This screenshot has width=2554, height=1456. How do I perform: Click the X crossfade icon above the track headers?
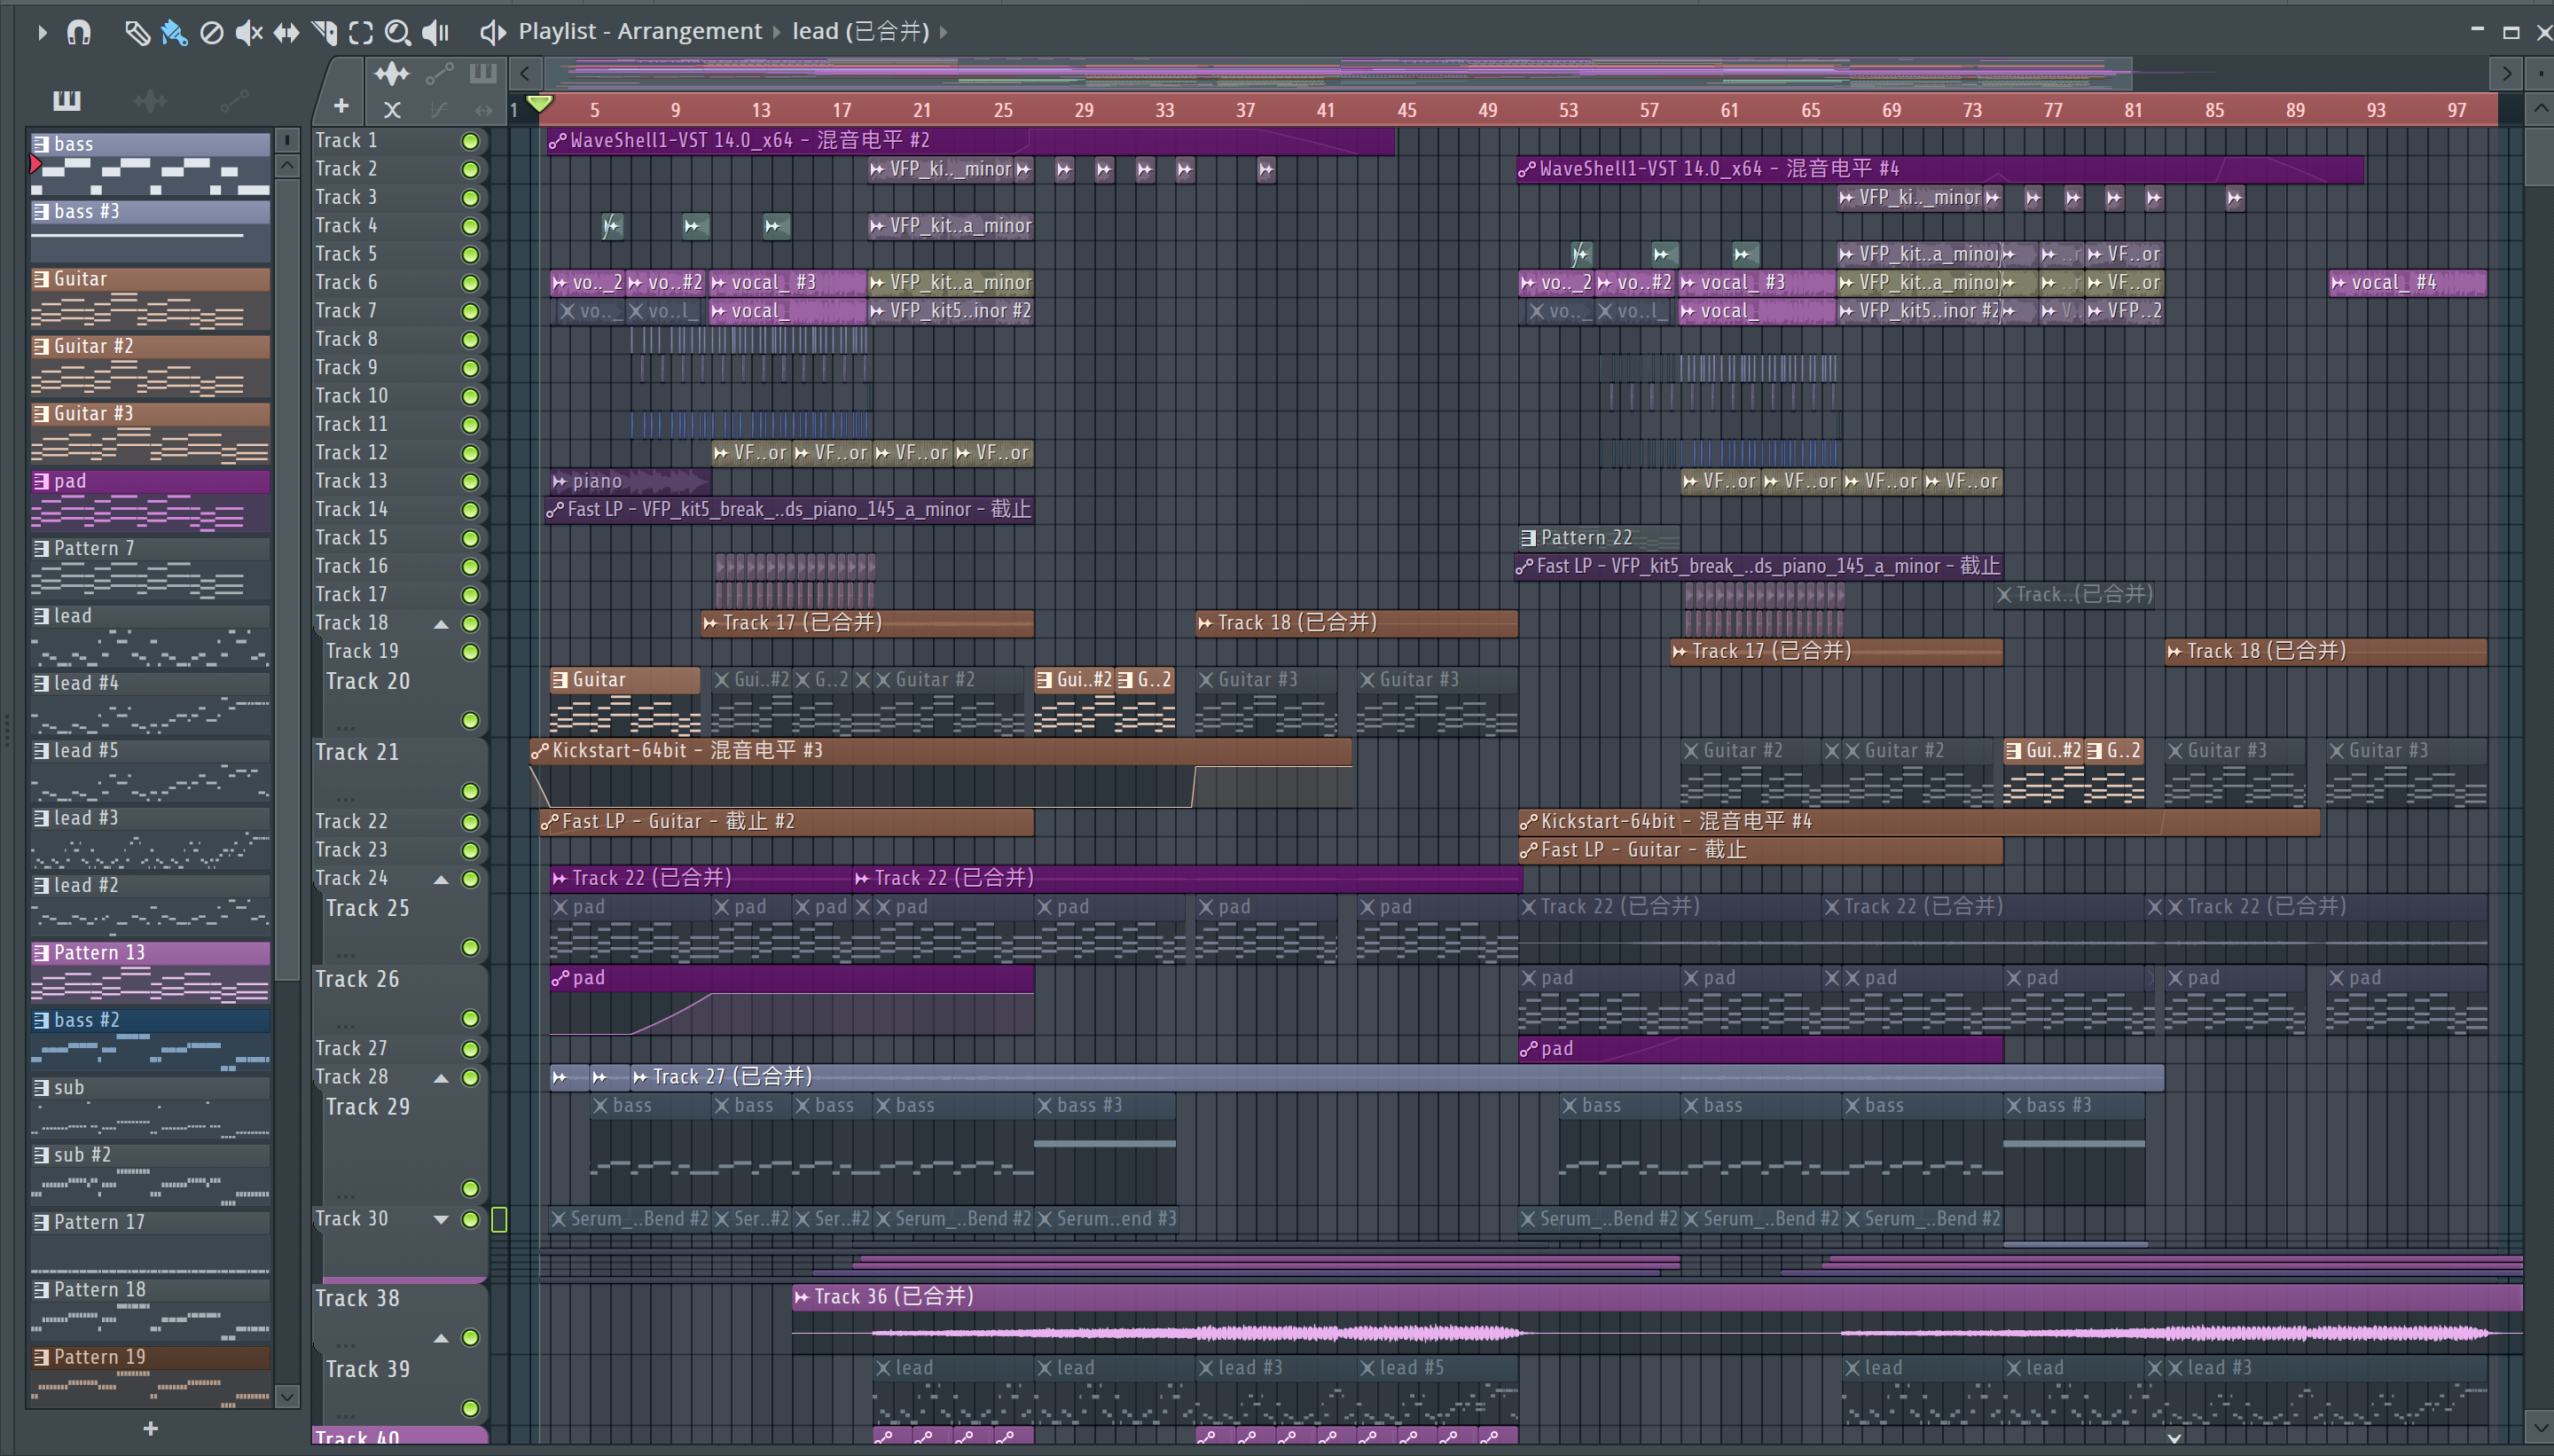pyautogui.click(x=392, y=109)
